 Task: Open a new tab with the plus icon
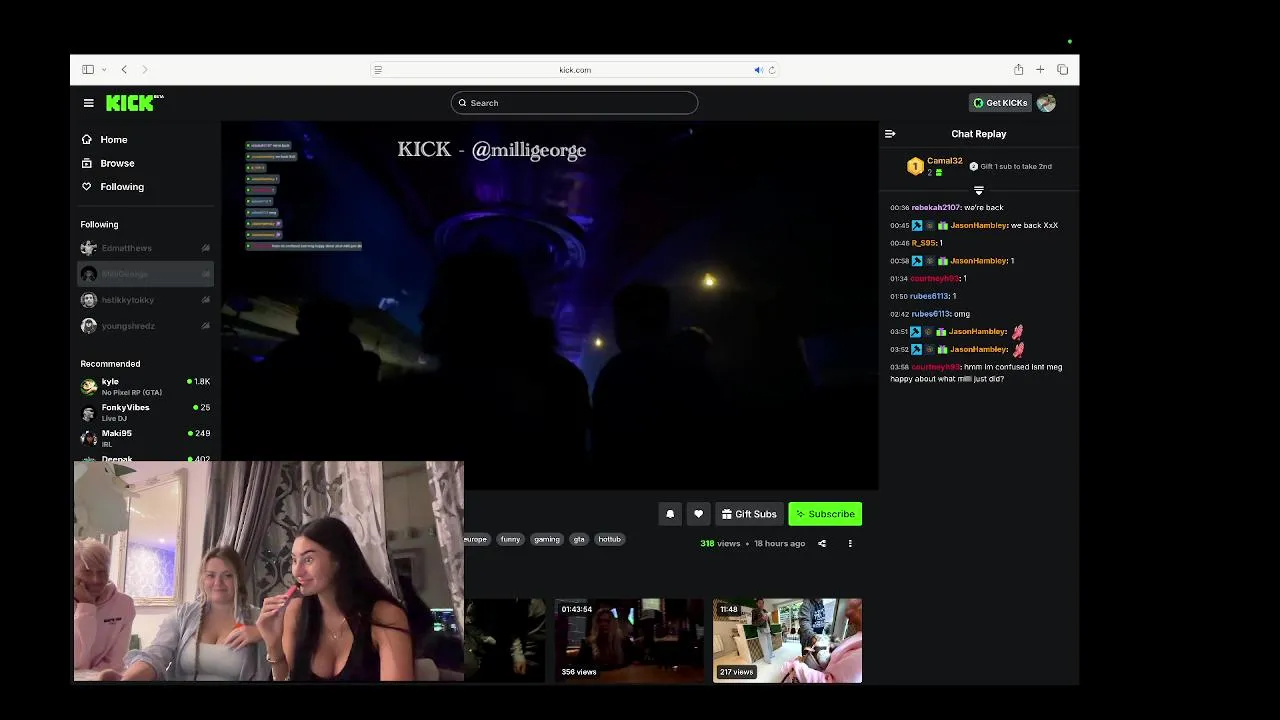click(1040, 70)
